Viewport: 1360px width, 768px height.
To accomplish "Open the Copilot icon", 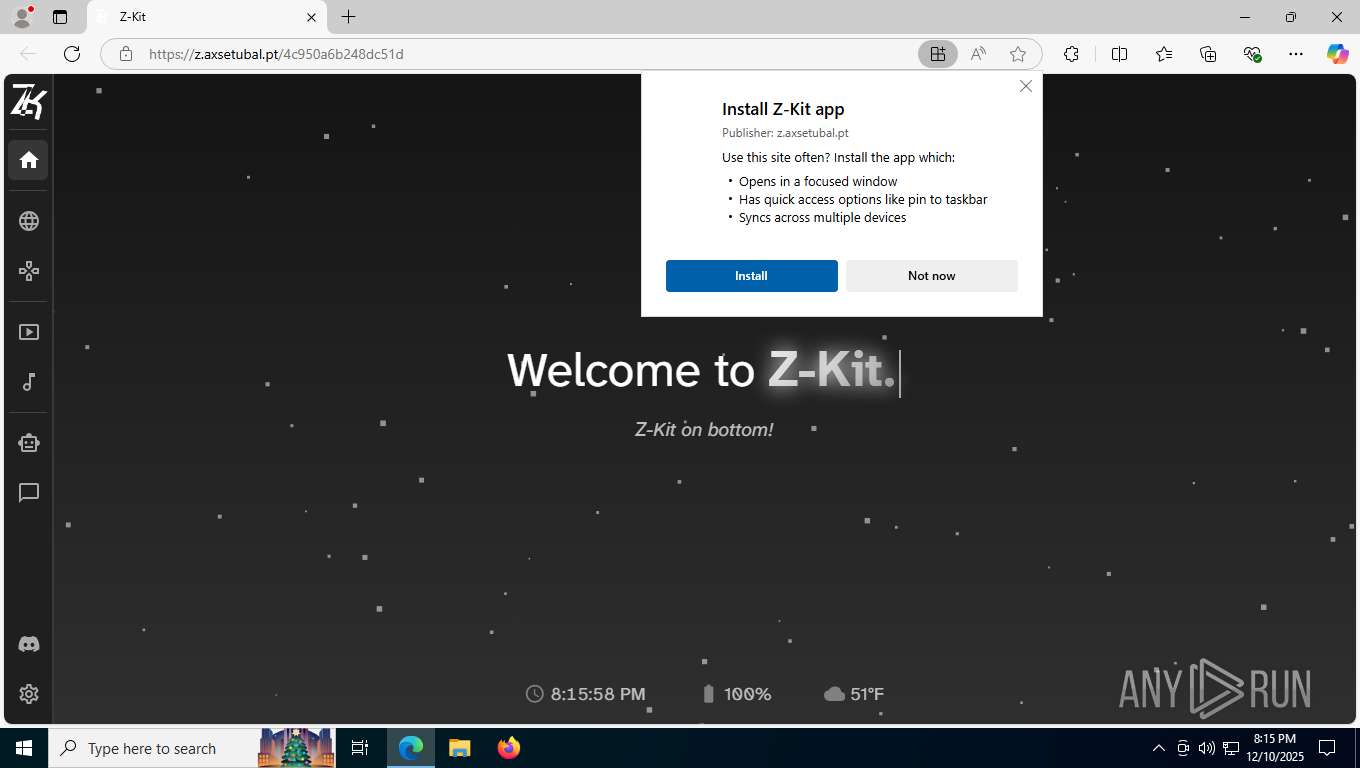I will 1337,54.
